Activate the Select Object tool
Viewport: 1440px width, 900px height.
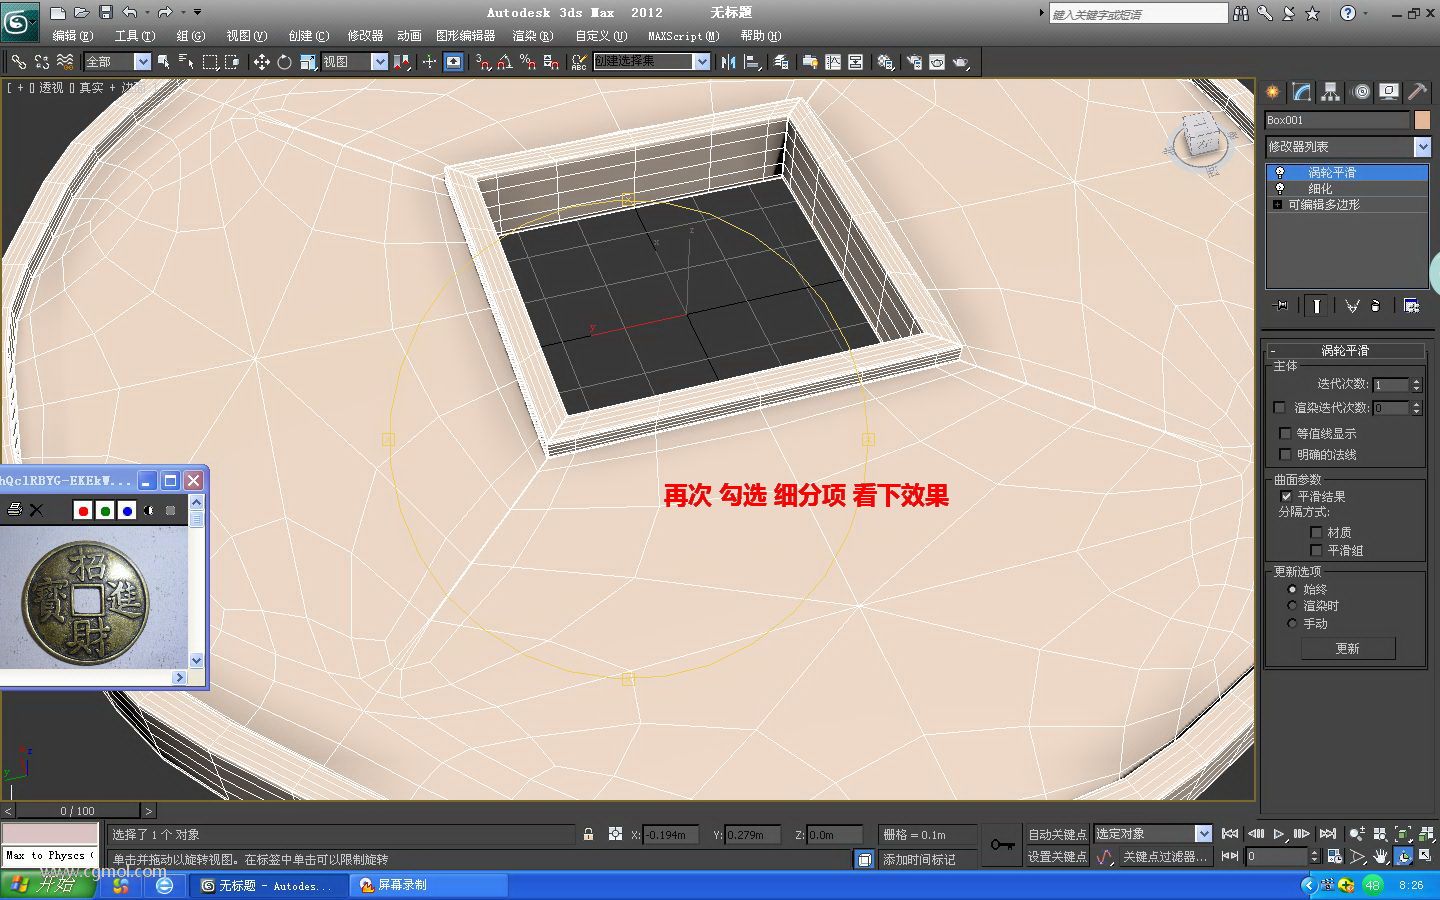(163, 62)
